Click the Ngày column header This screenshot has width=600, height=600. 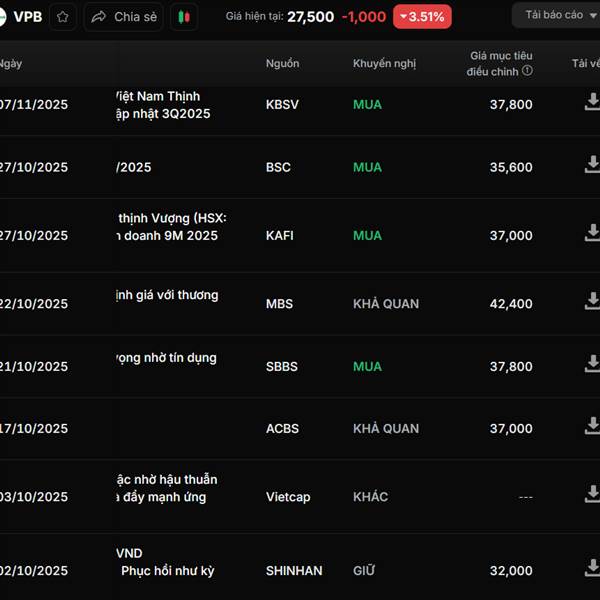11,64
